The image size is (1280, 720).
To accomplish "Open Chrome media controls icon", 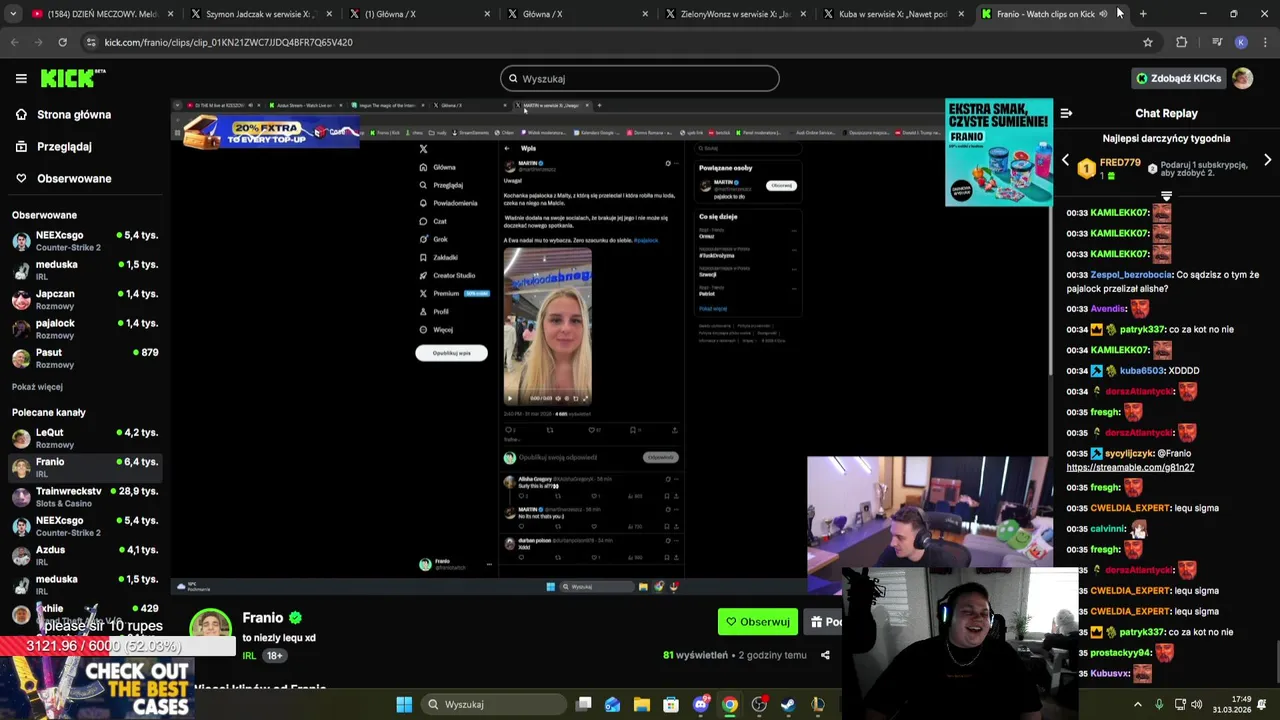I will click(1216, 42).
